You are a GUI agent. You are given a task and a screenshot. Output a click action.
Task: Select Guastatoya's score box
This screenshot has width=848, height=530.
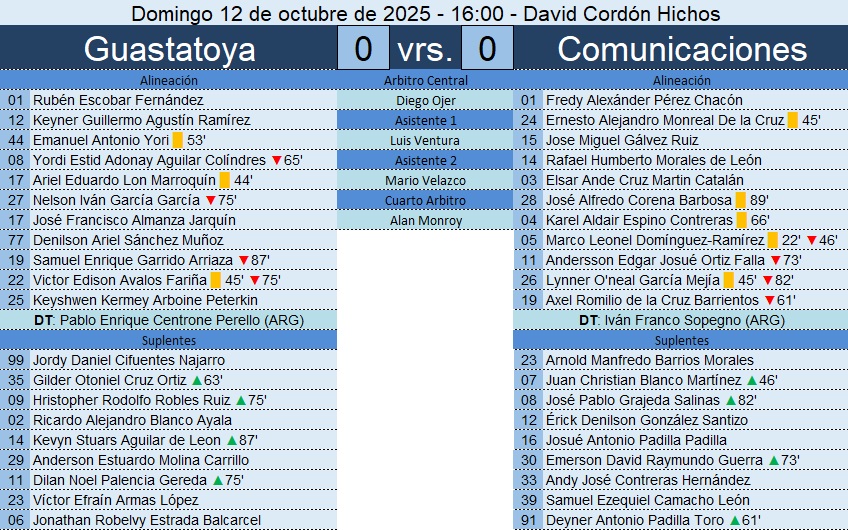(363, 48)
